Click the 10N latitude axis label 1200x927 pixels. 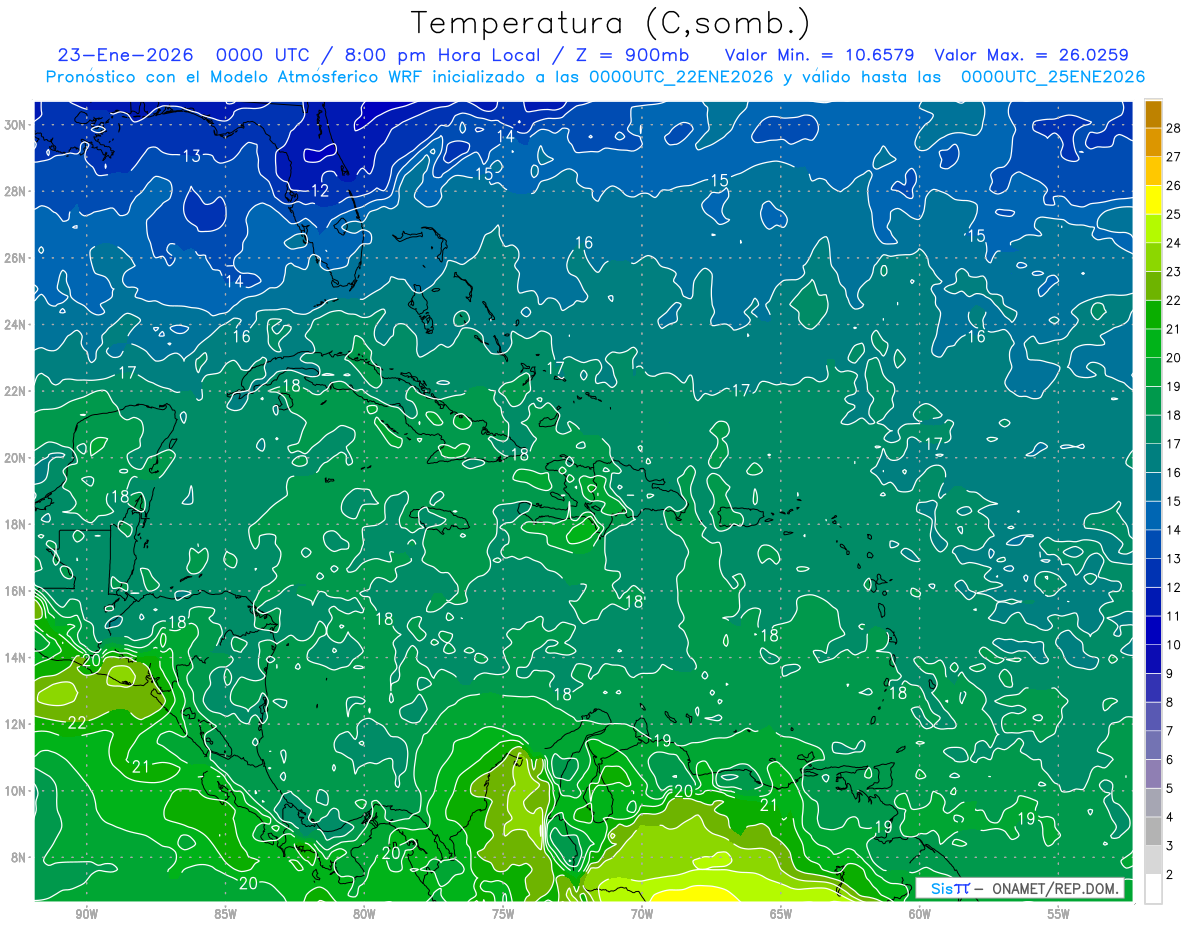(x=17, y=791)
